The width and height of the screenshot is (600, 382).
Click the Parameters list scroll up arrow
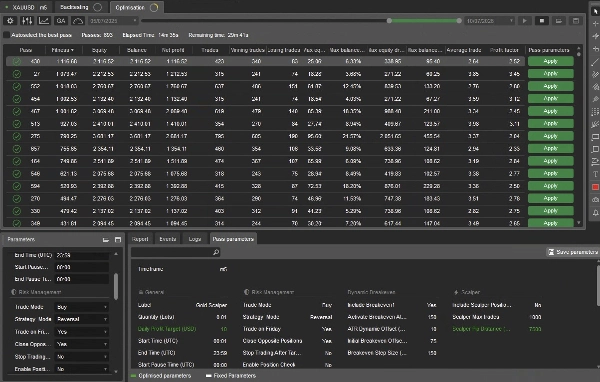[116, 254]
